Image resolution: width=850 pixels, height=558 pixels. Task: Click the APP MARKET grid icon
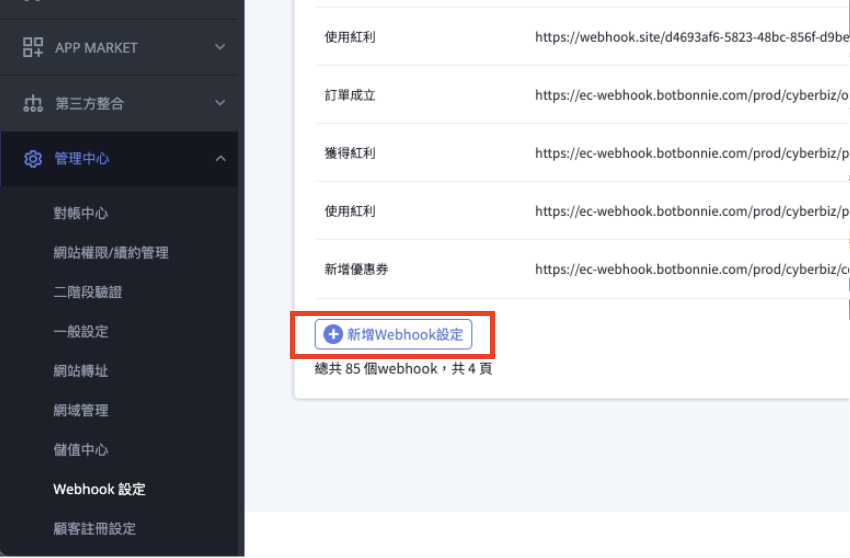tap(33, 47)
